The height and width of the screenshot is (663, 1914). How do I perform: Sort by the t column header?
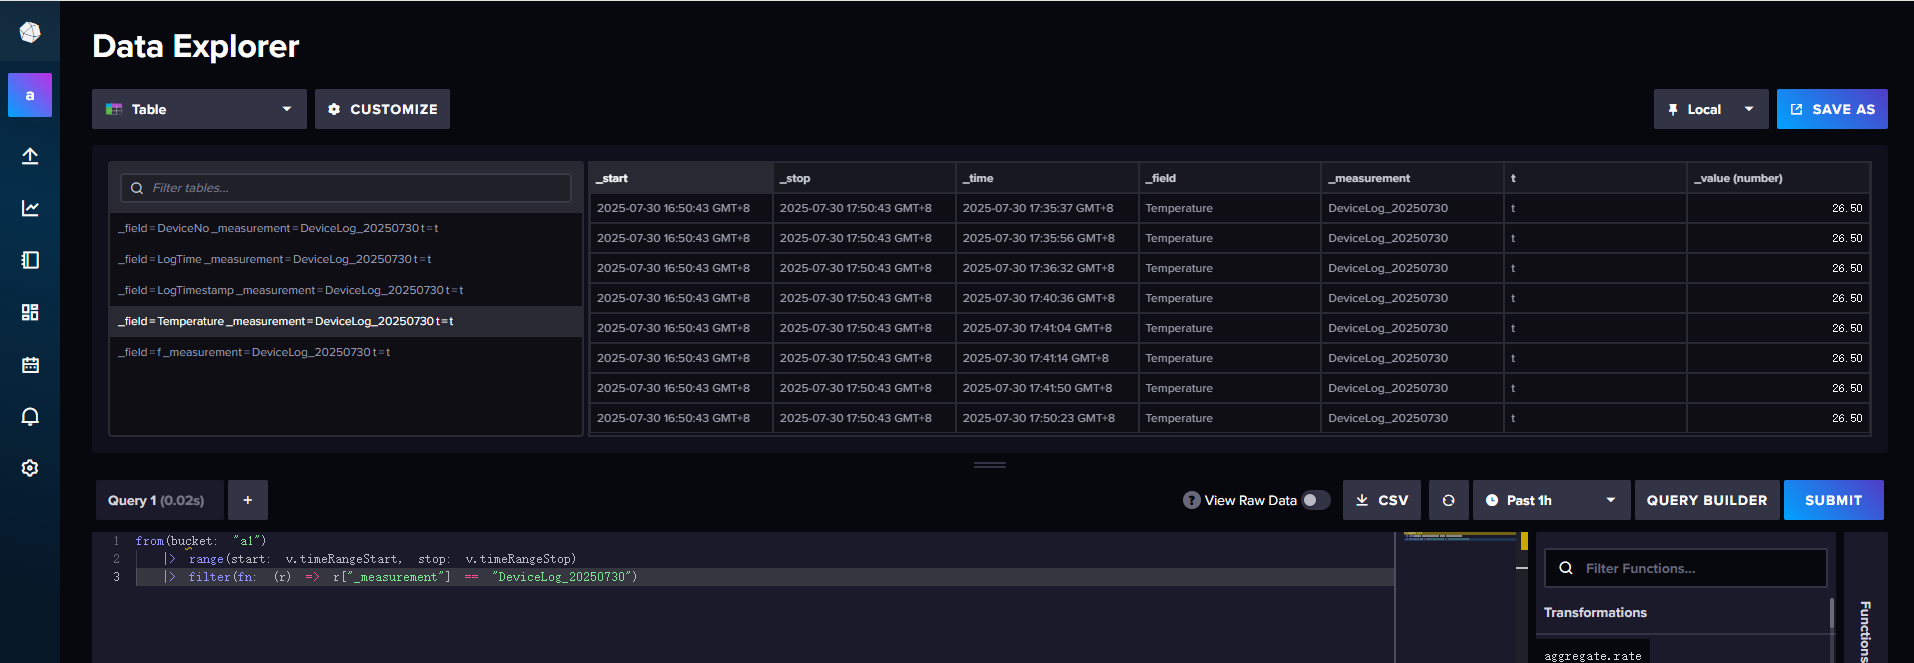click(x=1595, y=178)
